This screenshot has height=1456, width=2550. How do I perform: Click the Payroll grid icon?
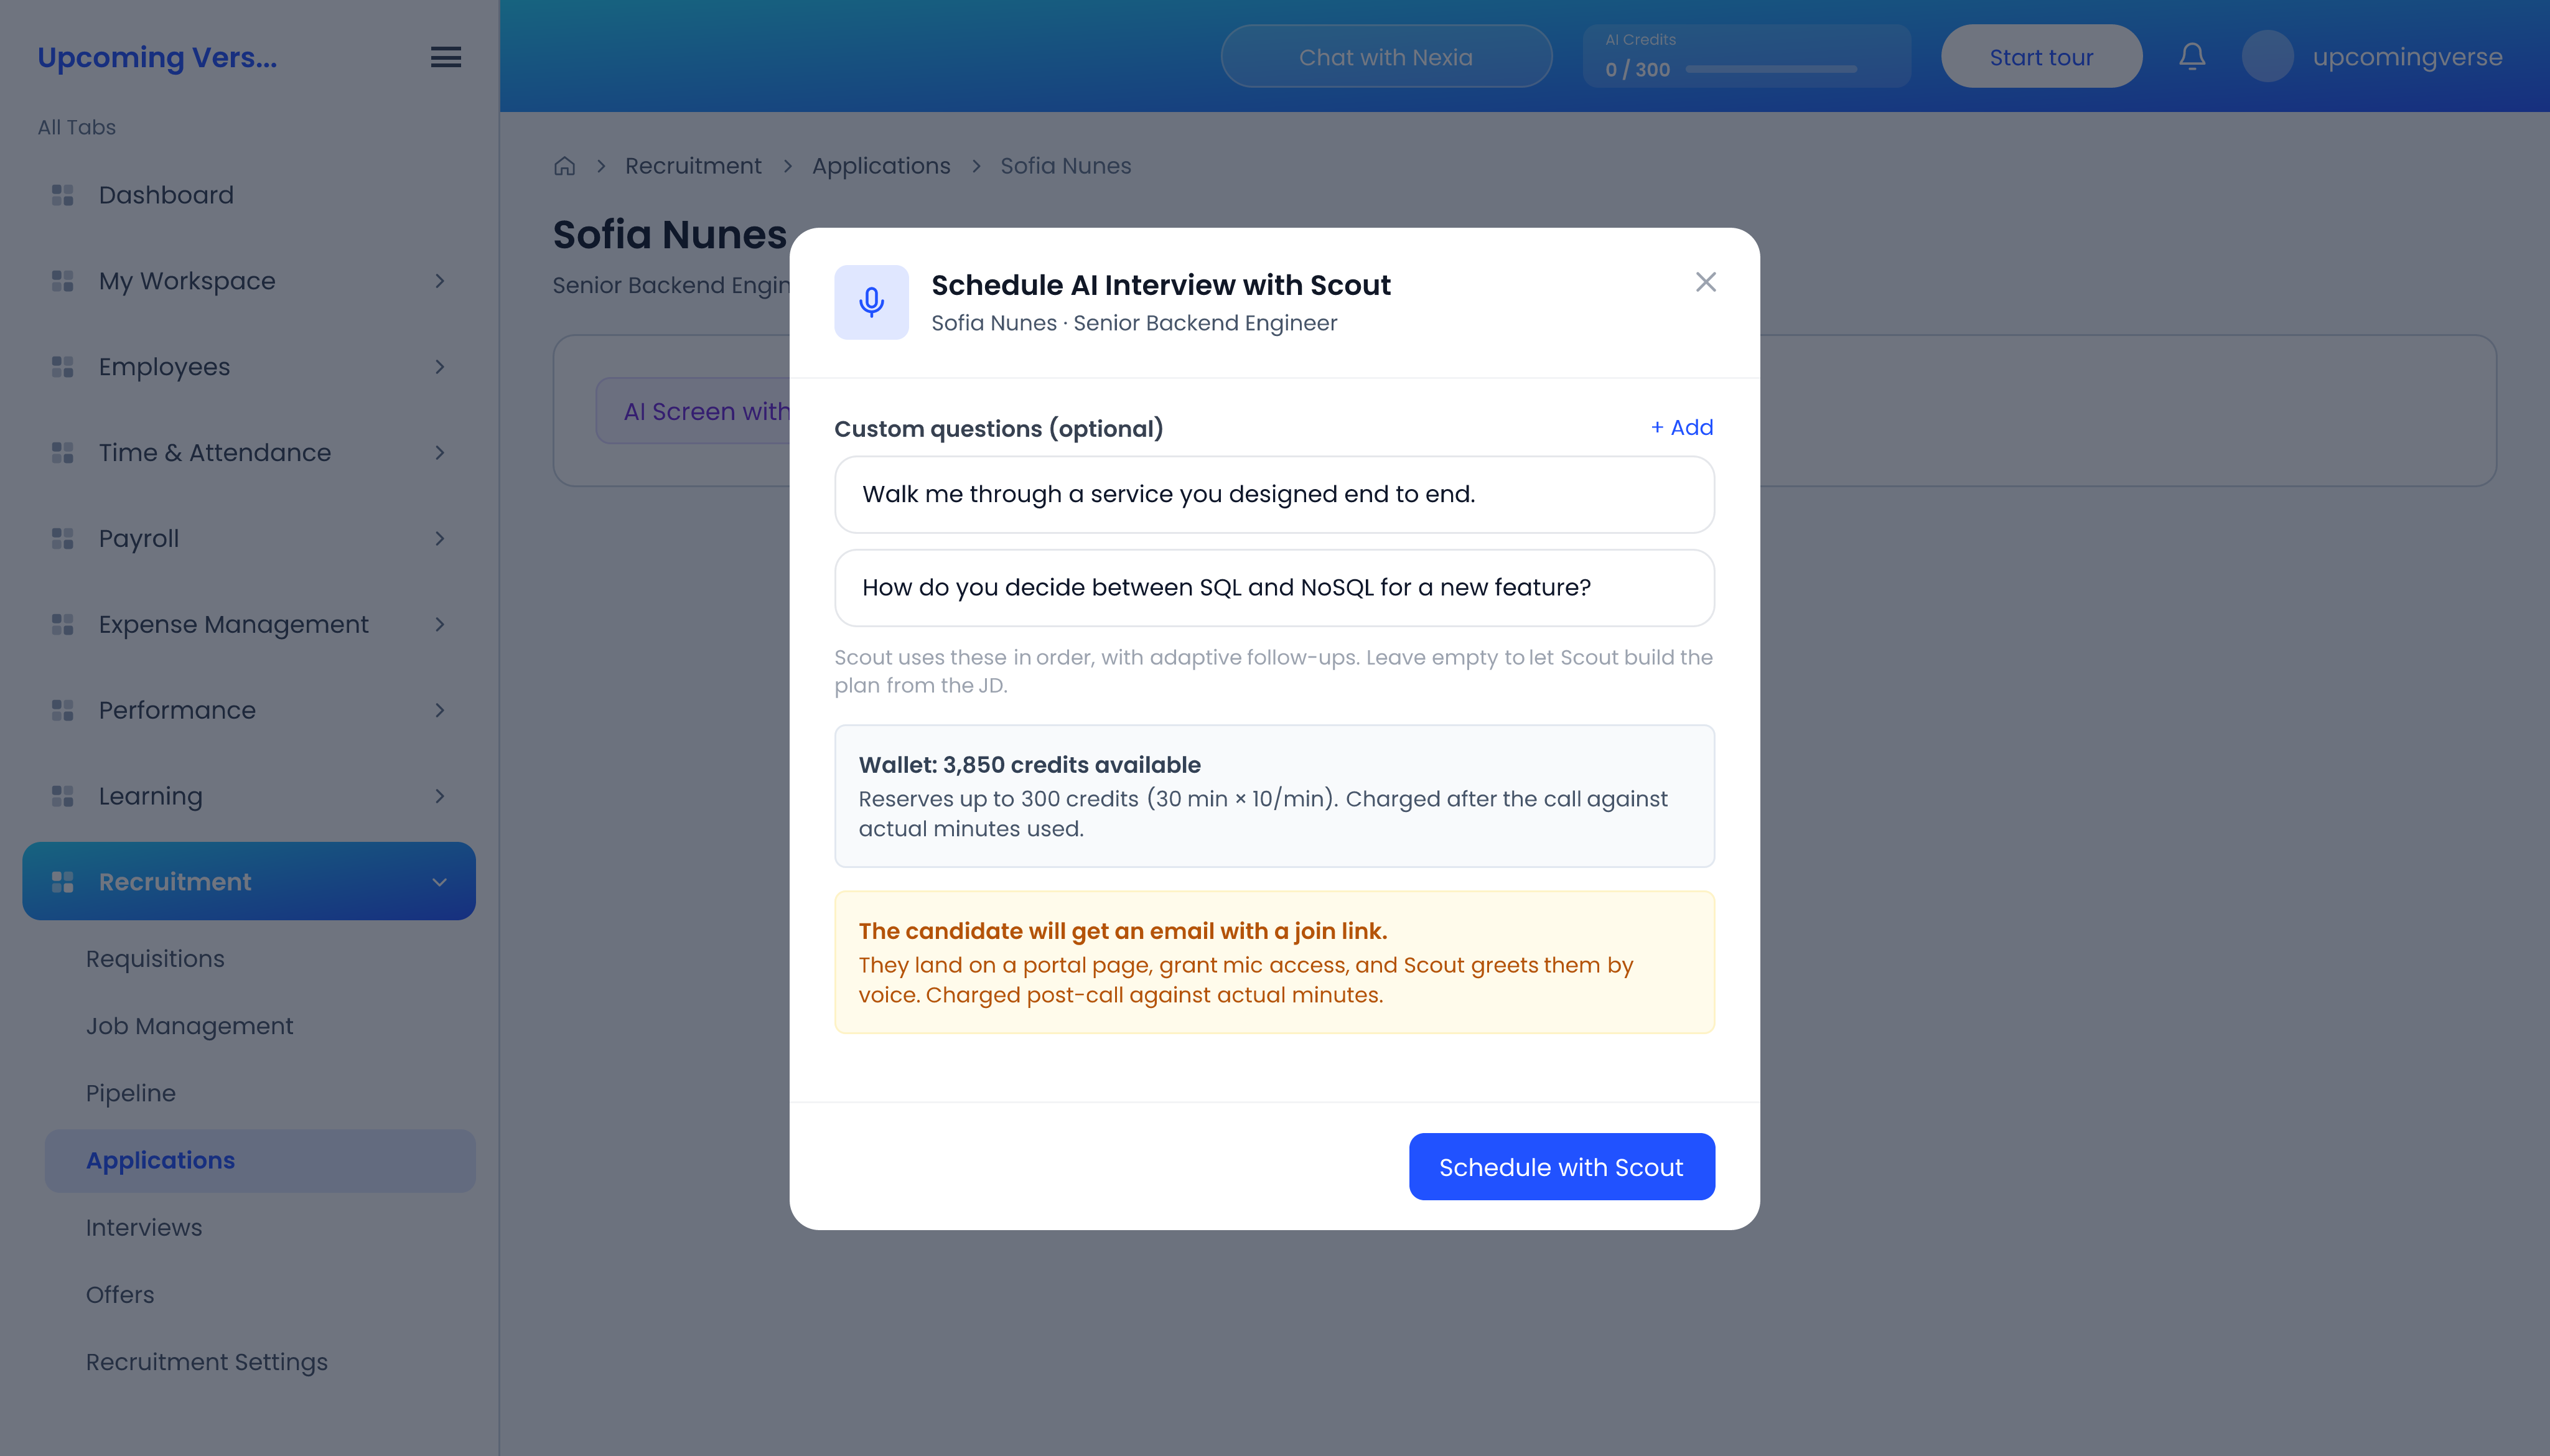click(x=63, y=539)
